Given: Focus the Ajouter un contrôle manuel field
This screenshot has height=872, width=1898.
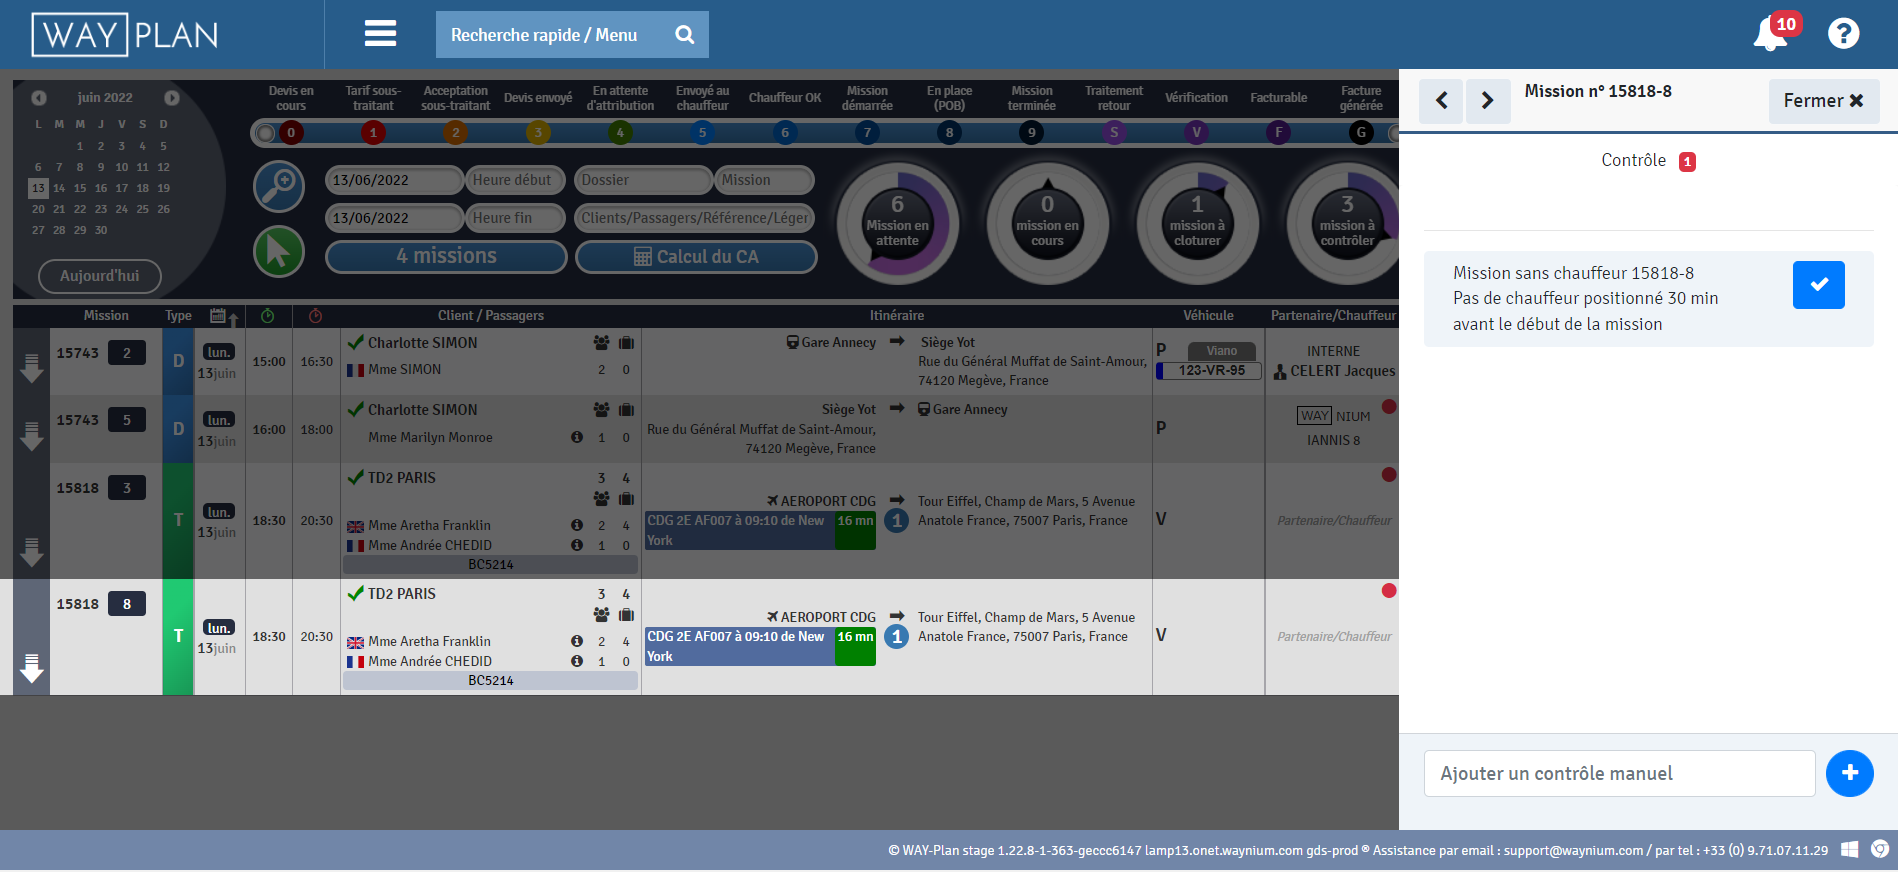Looking at the screenshot, I should tap(1619, 773).
